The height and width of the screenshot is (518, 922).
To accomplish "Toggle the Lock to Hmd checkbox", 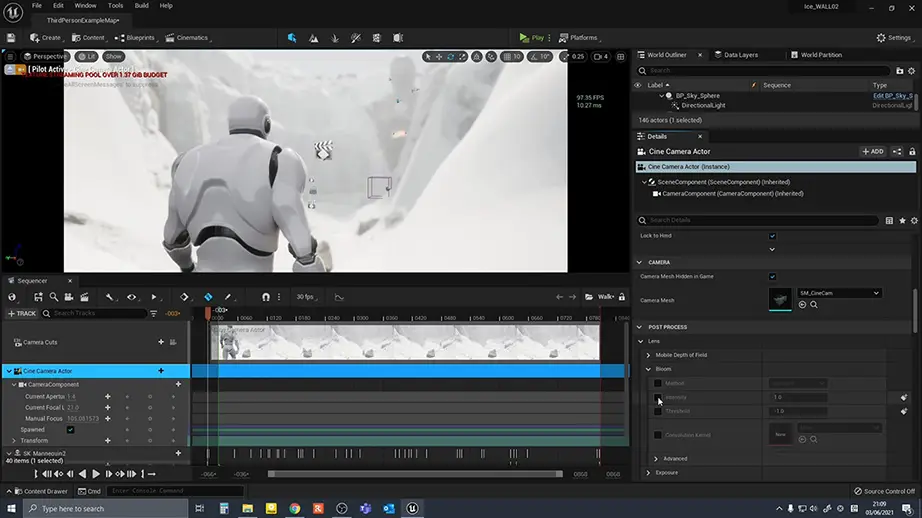I will 772,236.
